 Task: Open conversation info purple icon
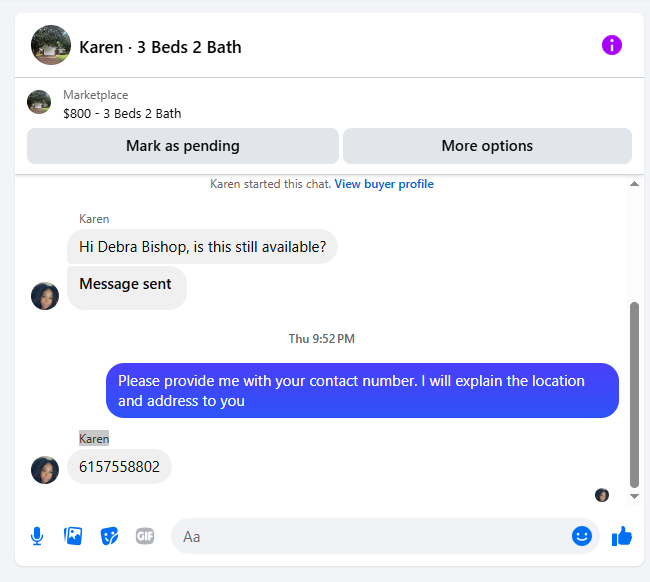click(612, 45)
